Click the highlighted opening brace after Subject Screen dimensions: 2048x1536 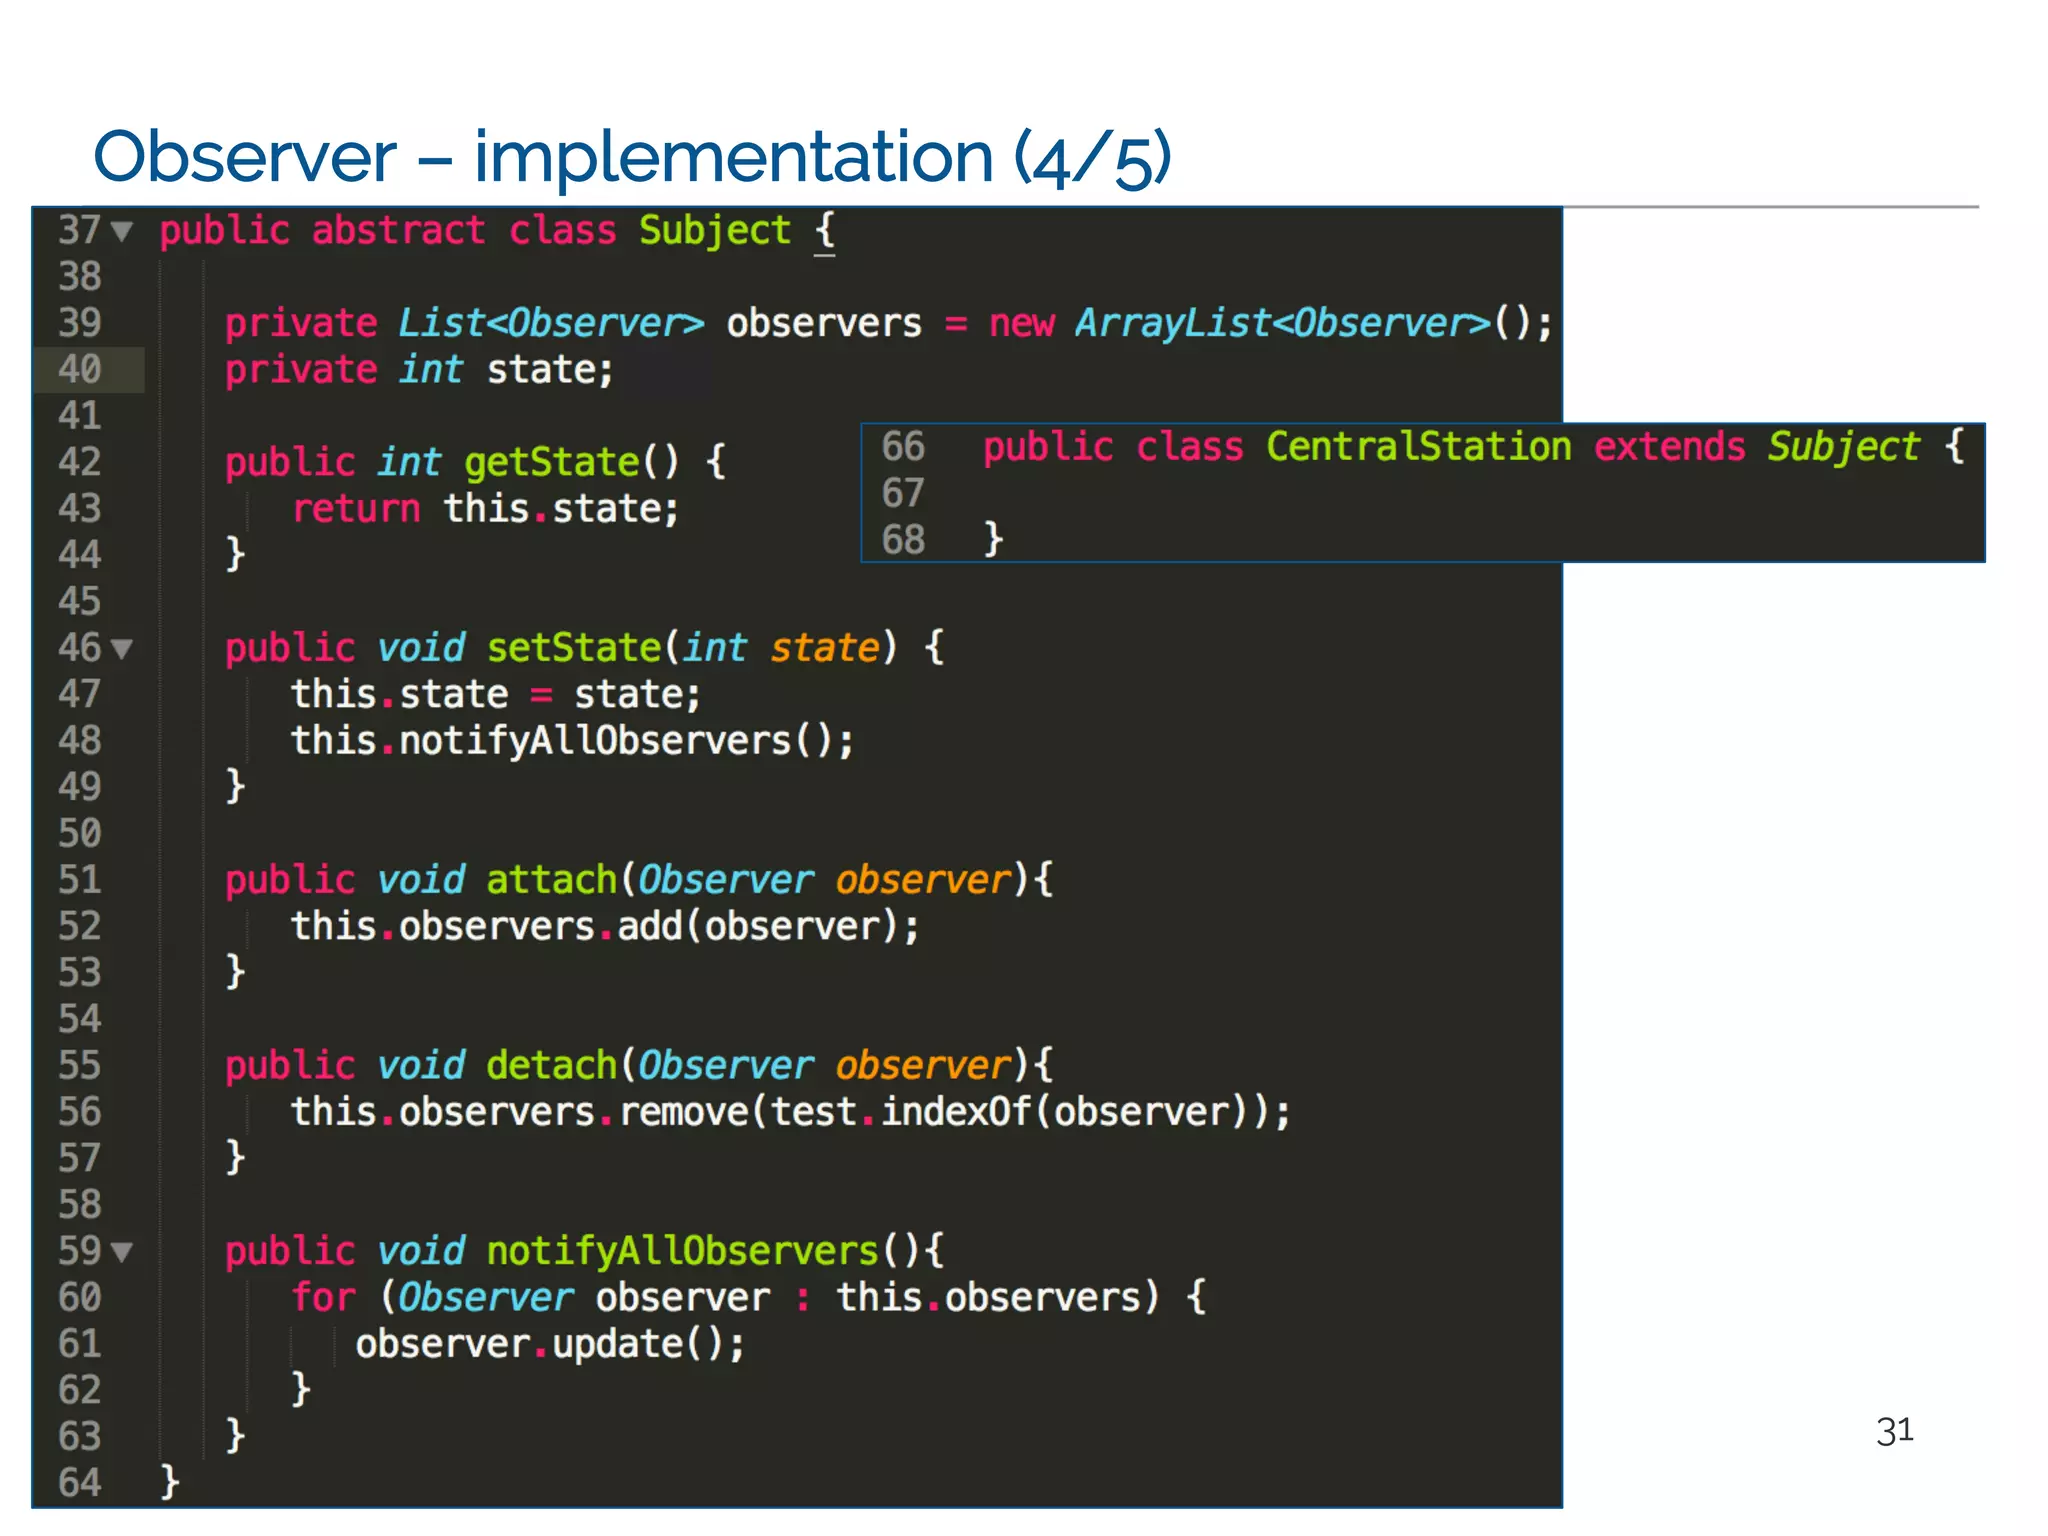pyautogui.click(x=824, y=232)
